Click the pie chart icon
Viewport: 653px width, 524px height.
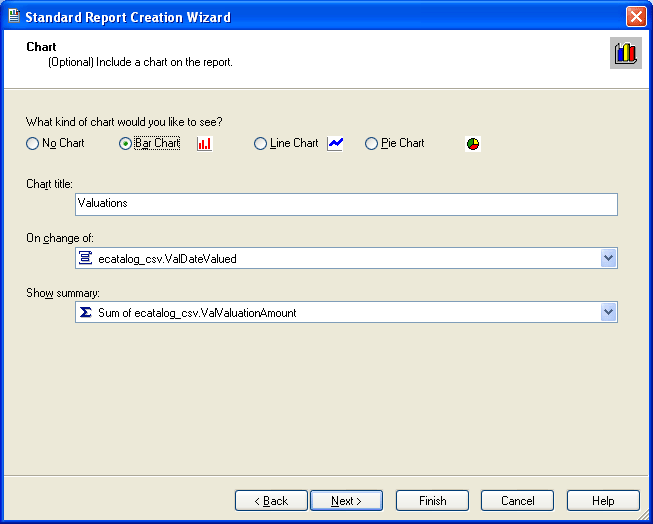(x=473, y=144)
